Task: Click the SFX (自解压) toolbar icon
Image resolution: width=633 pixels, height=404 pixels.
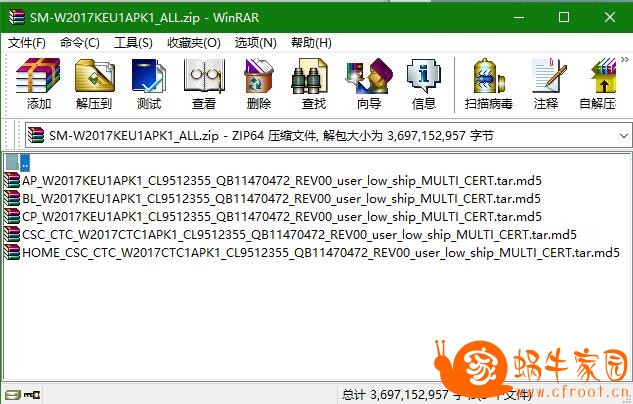Action: tap(598, 84)
